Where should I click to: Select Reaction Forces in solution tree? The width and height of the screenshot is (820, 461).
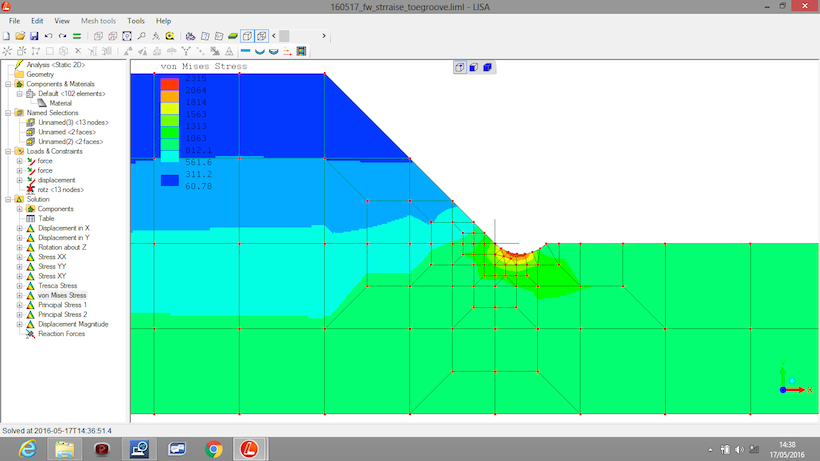pyautogui.click(x=61, y=334)
